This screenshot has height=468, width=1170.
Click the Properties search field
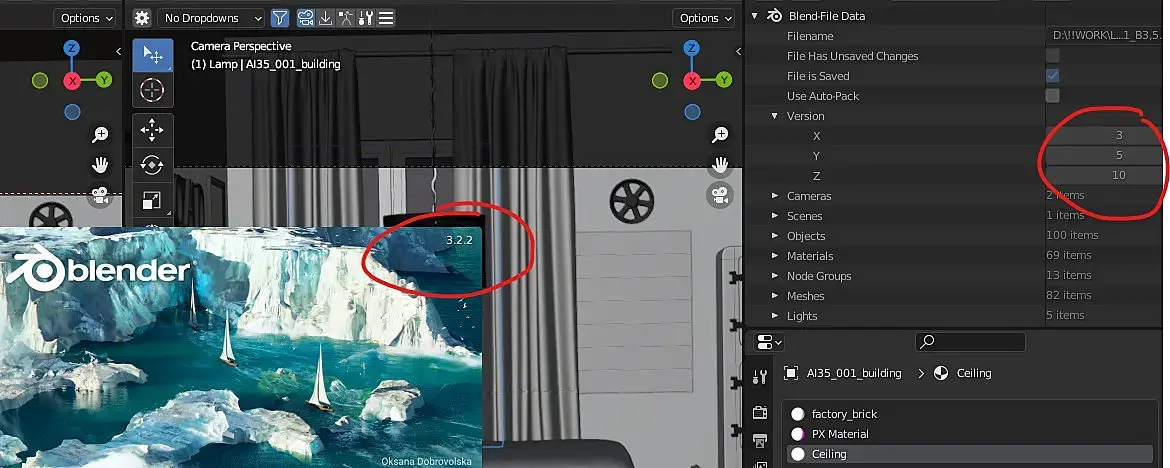[970, 342]
